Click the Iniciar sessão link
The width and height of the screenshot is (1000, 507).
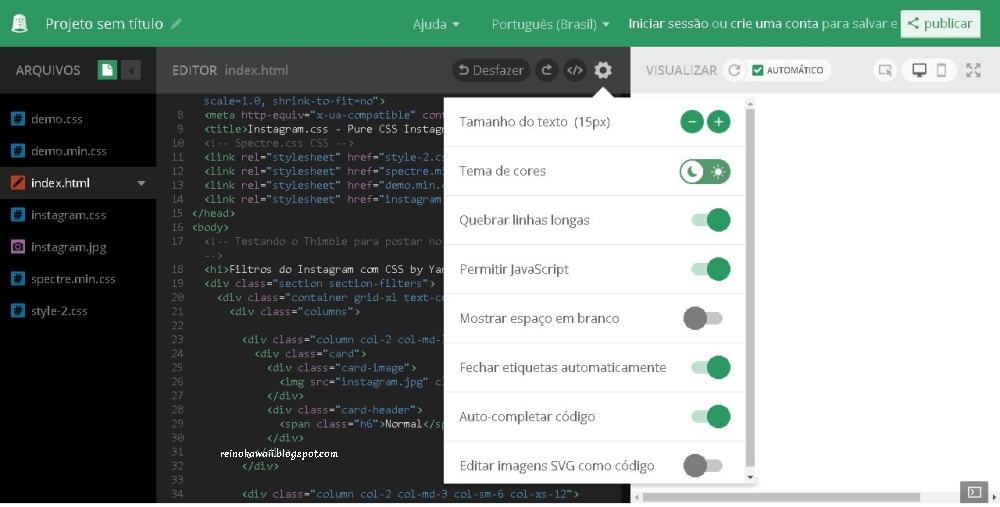click(x=668, y=24)
